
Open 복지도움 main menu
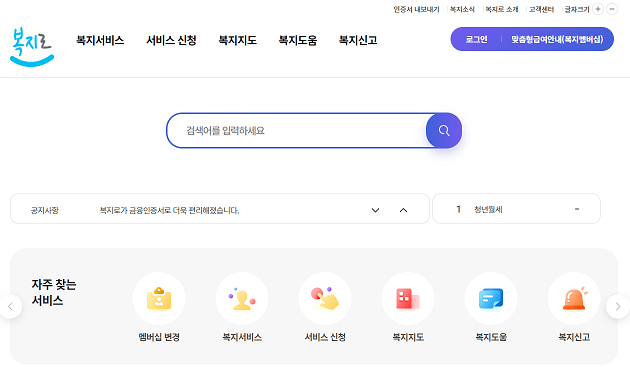click(x=298, y=40)
